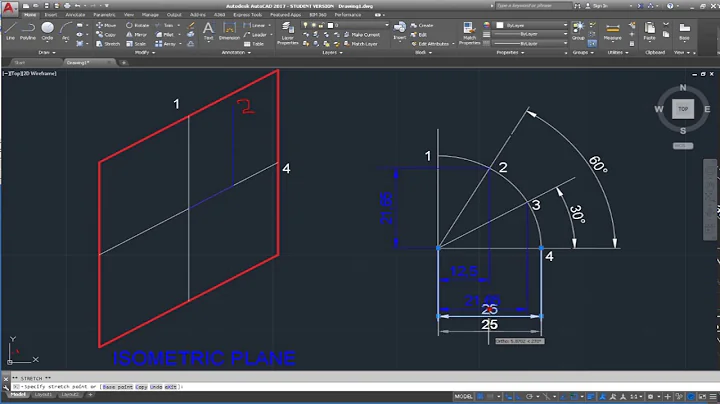The width and height of the screenshot is (720, 404).
Task: Click the new drawing tab plus button
Action: (124, 62)
